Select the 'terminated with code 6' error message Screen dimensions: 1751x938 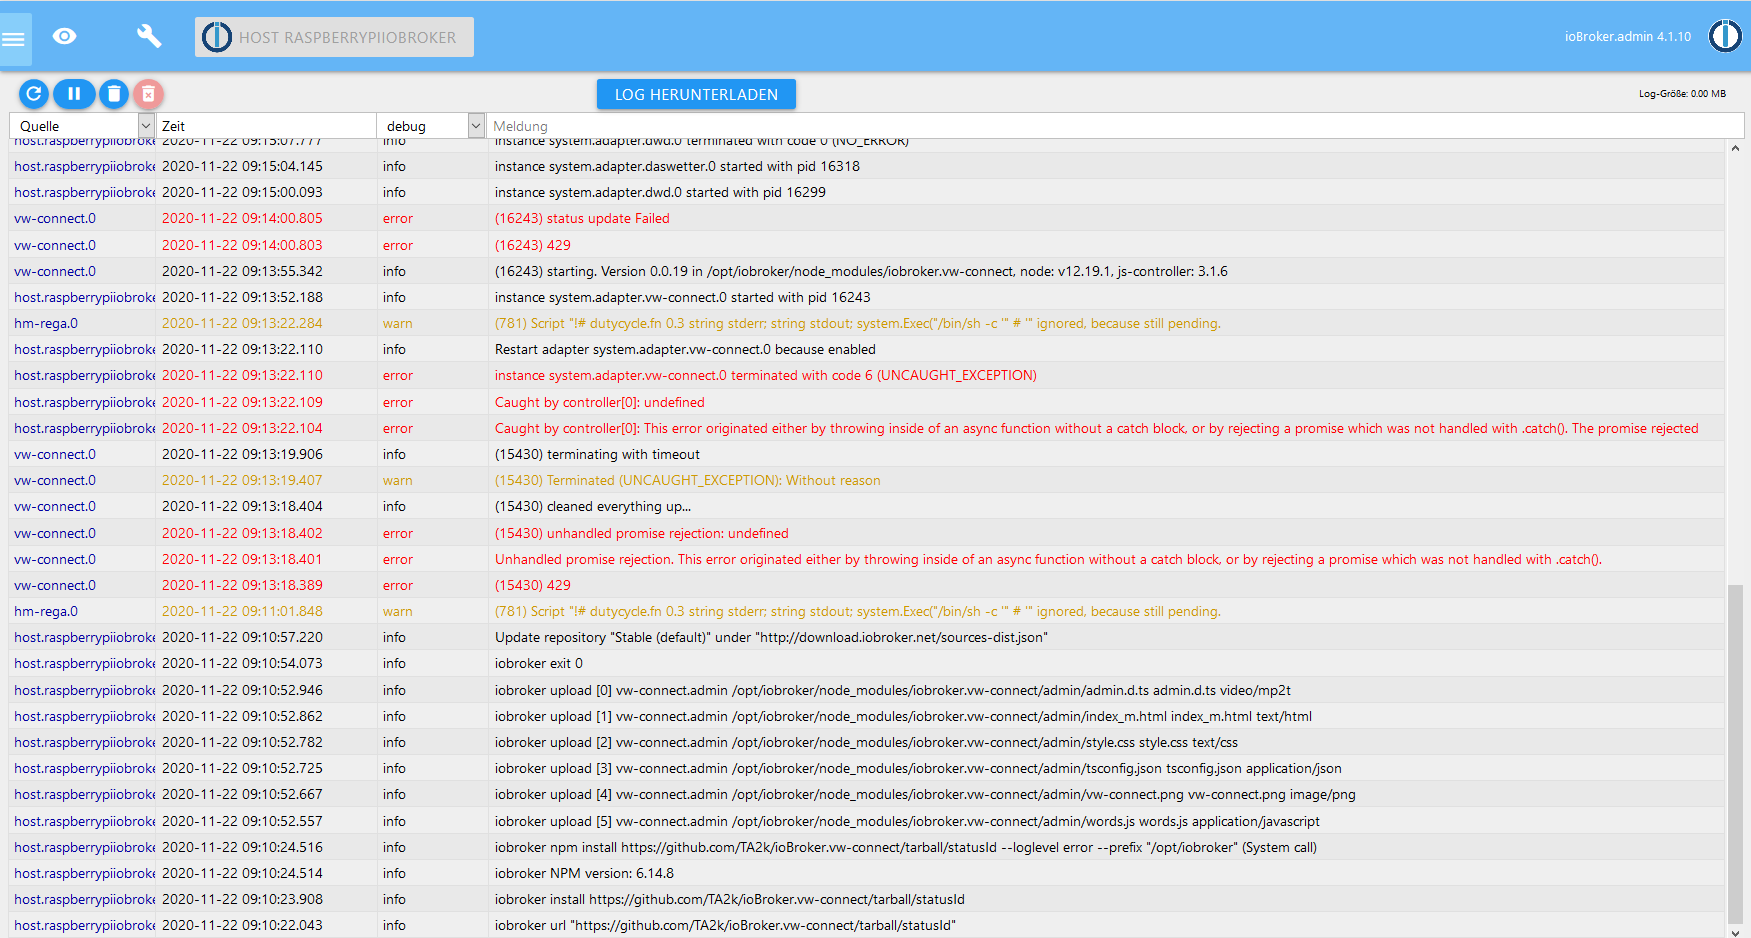point(766,375)
